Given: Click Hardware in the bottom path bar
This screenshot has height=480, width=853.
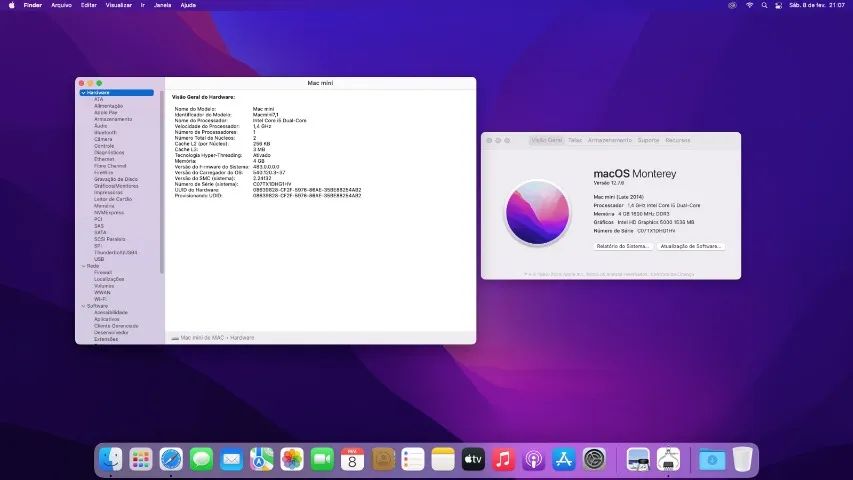Looking at the screenshot, I should tap(242, 338).
